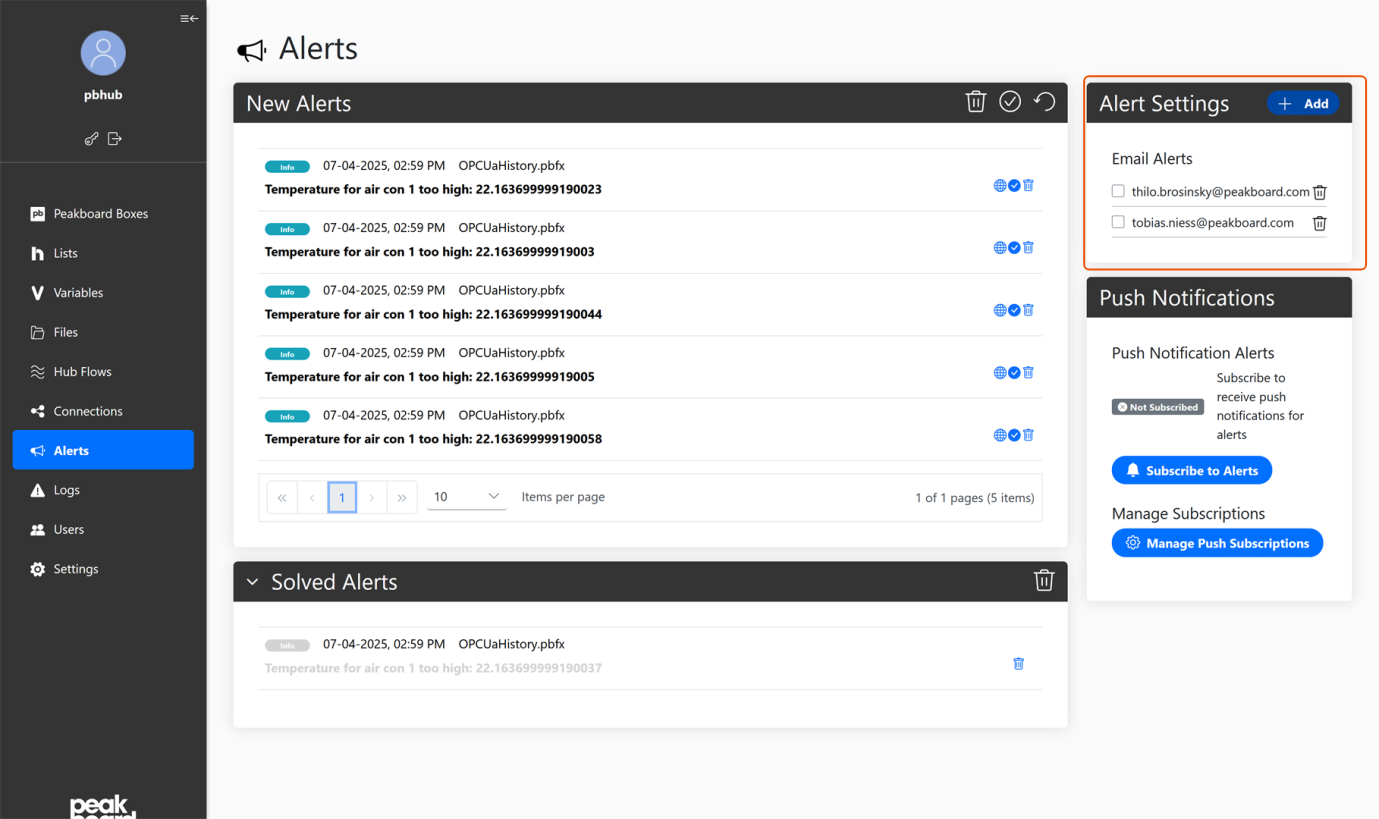
Task: Collapse the sidebar with the top arrows
Action: (x=188, y=17)
